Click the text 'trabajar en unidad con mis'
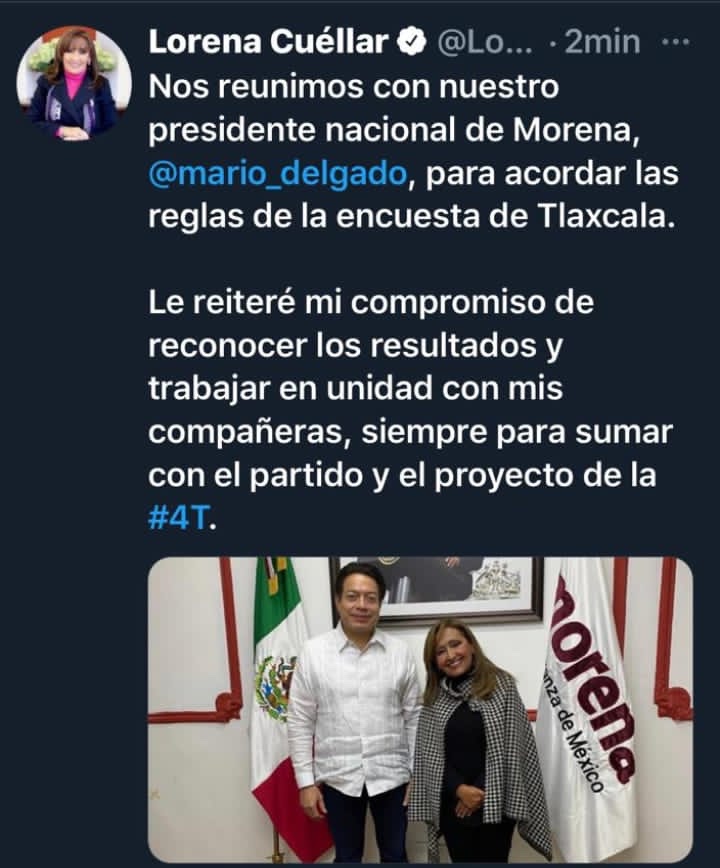The height and width of the screenshot is (868, 720). [x=355, y=388]
